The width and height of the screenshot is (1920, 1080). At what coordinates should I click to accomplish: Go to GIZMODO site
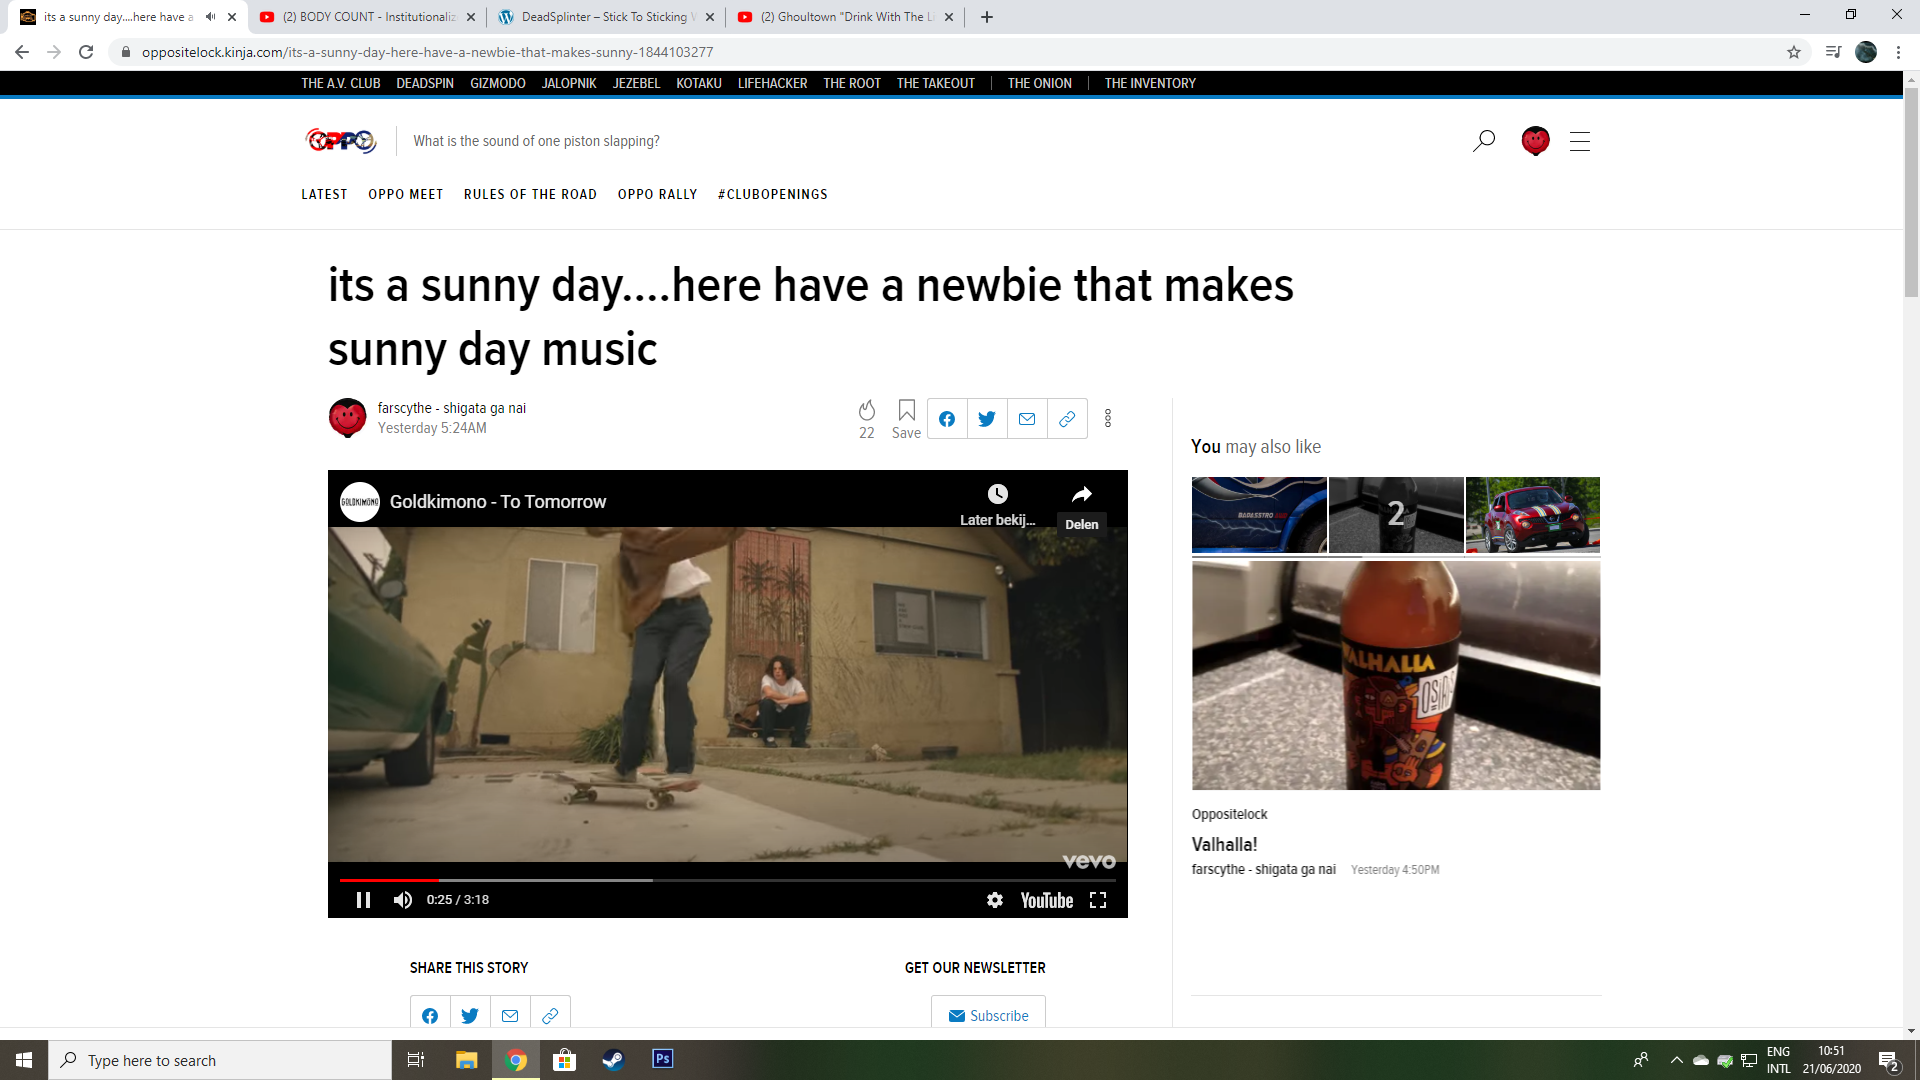[x=498, y=83]
